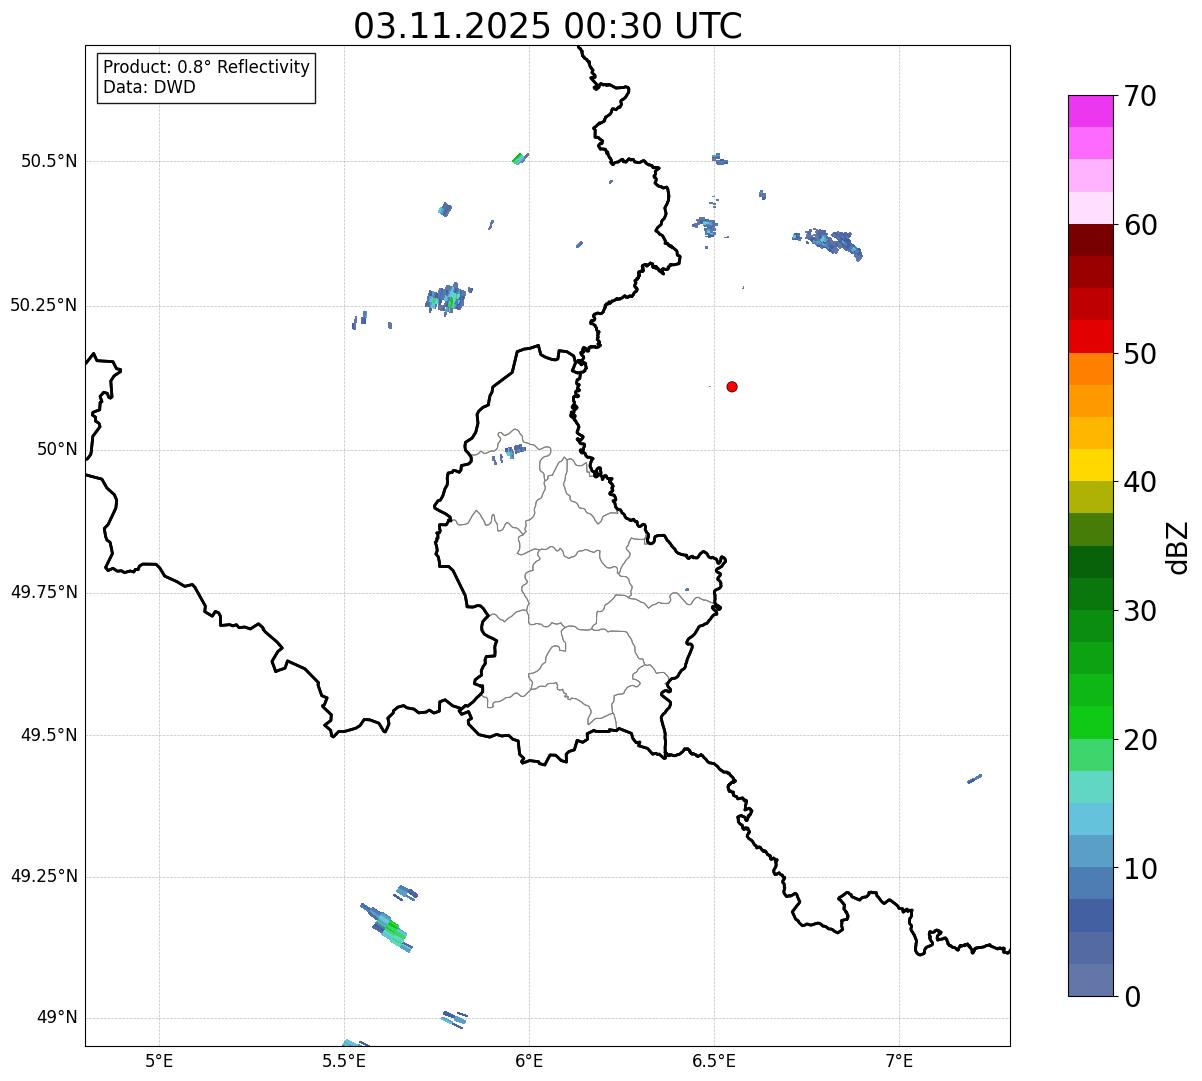This screenshot has width=1202, height=1081.
Task: Click the 50°N latitude label
Action: coord(57,449)
